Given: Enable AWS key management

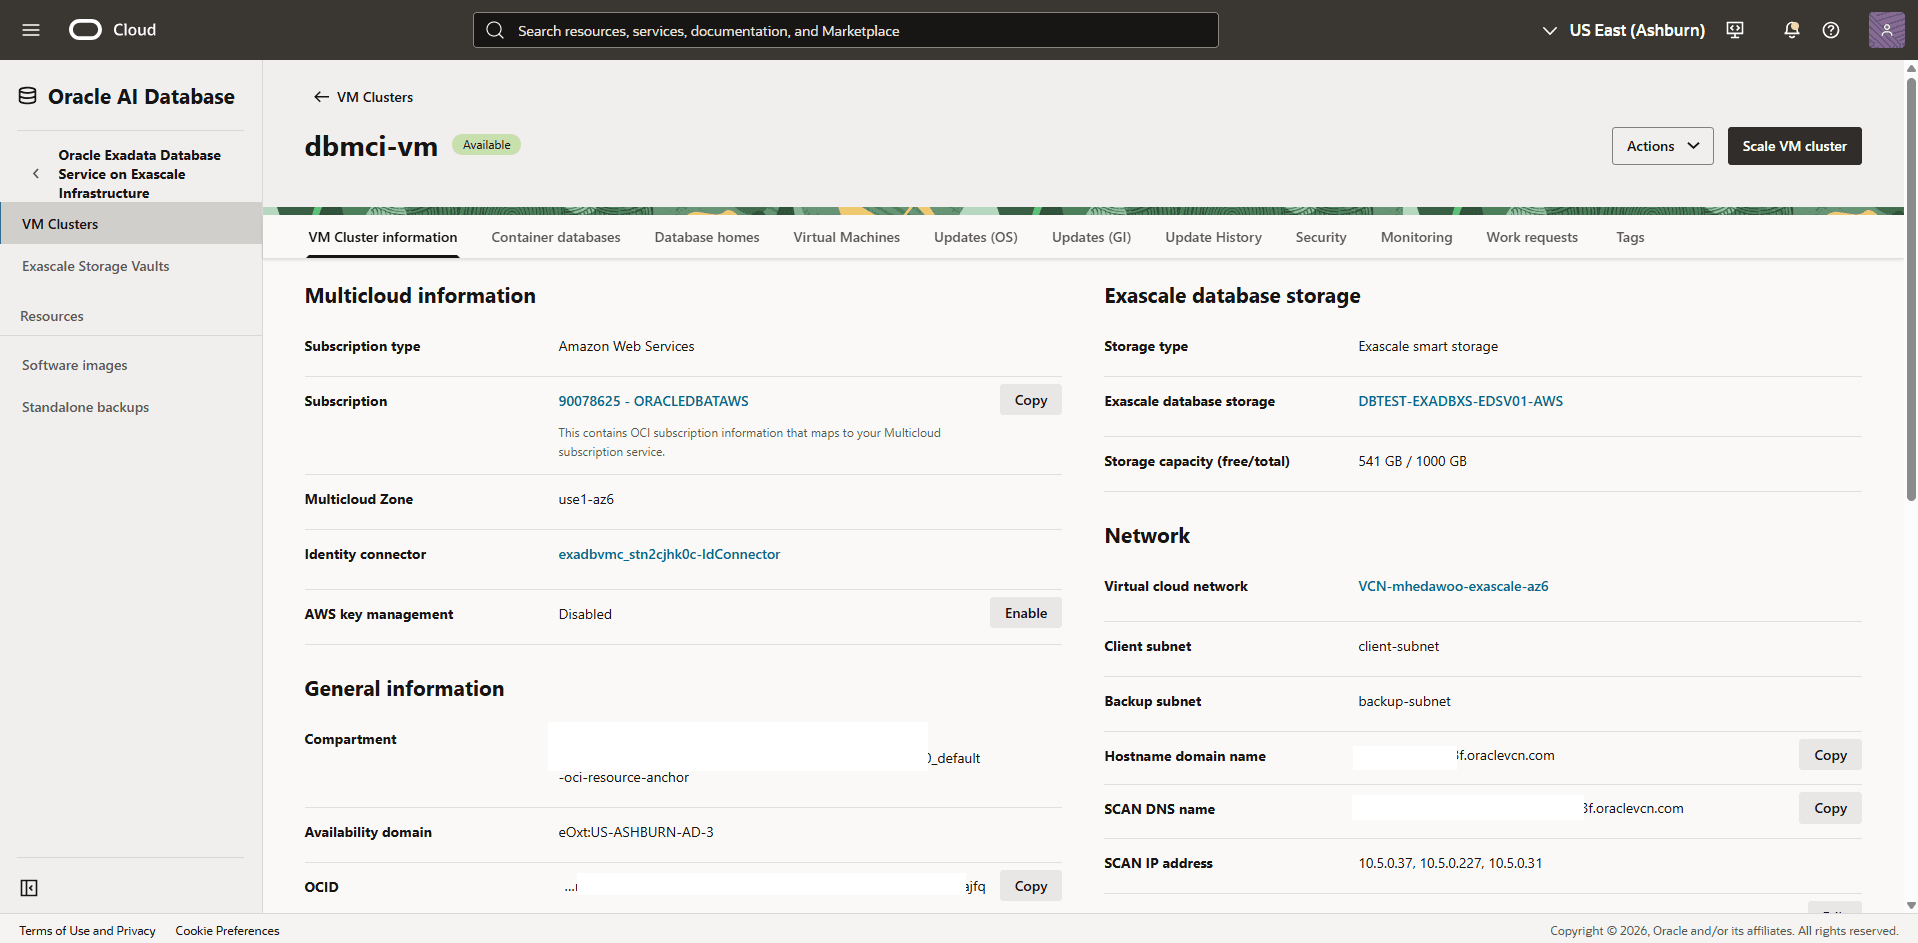Looking at the screenshot, I should click(1026, 613).
